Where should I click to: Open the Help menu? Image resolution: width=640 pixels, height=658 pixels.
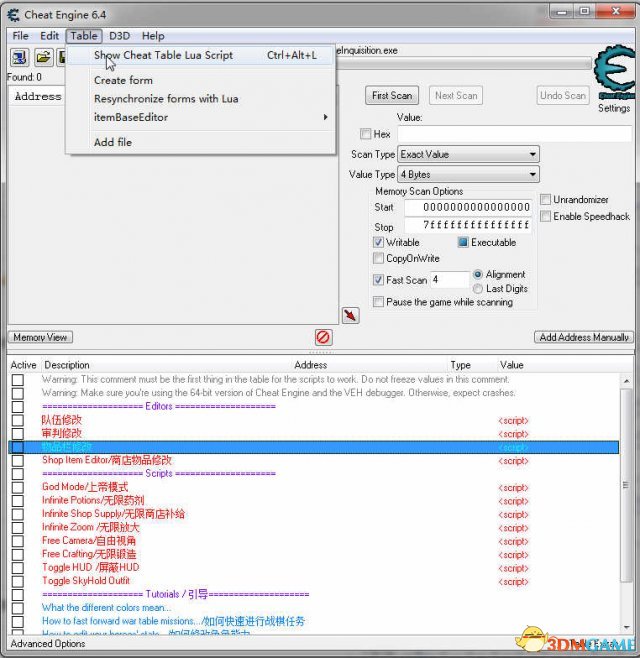pos(153,36)
